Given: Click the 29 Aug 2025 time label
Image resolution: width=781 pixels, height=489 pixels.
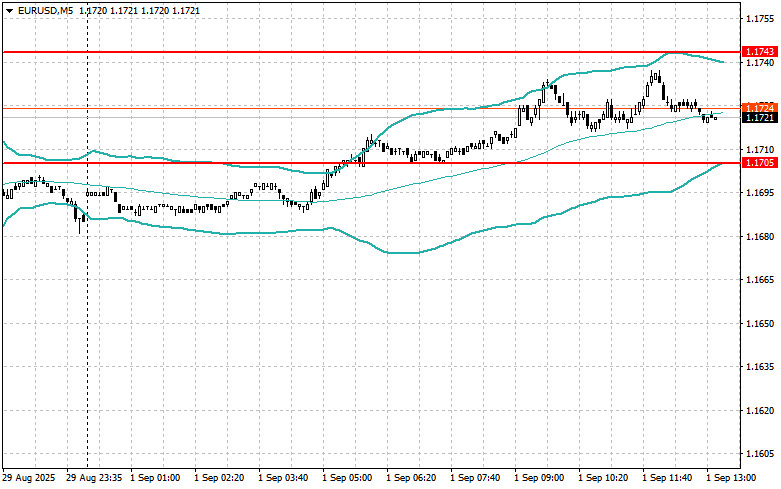Looking at the screenshot, I should click(29, 478).
